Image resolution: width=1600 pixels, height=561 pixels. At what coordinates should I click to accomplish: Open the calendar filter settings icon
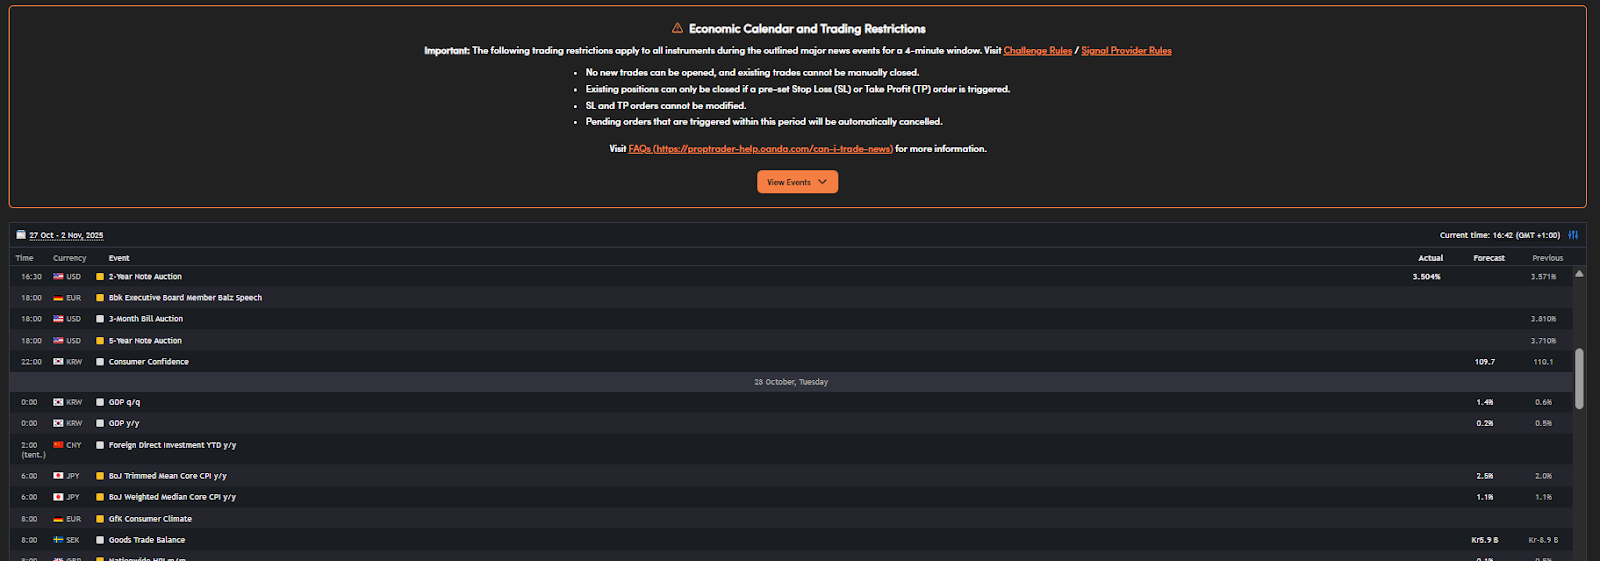(1573, 235)
